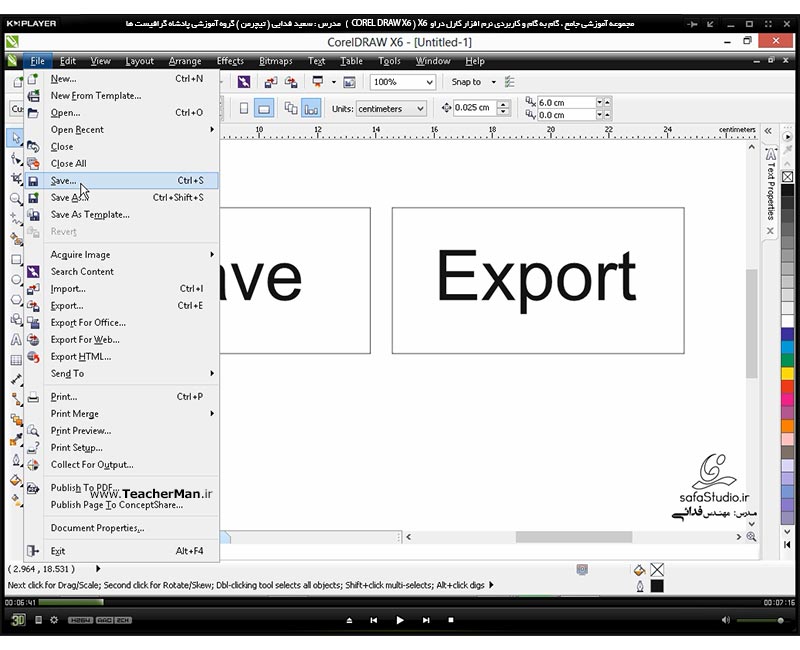Choose New From Template... menu item
800x650 pixels.
tap(121, 95)
